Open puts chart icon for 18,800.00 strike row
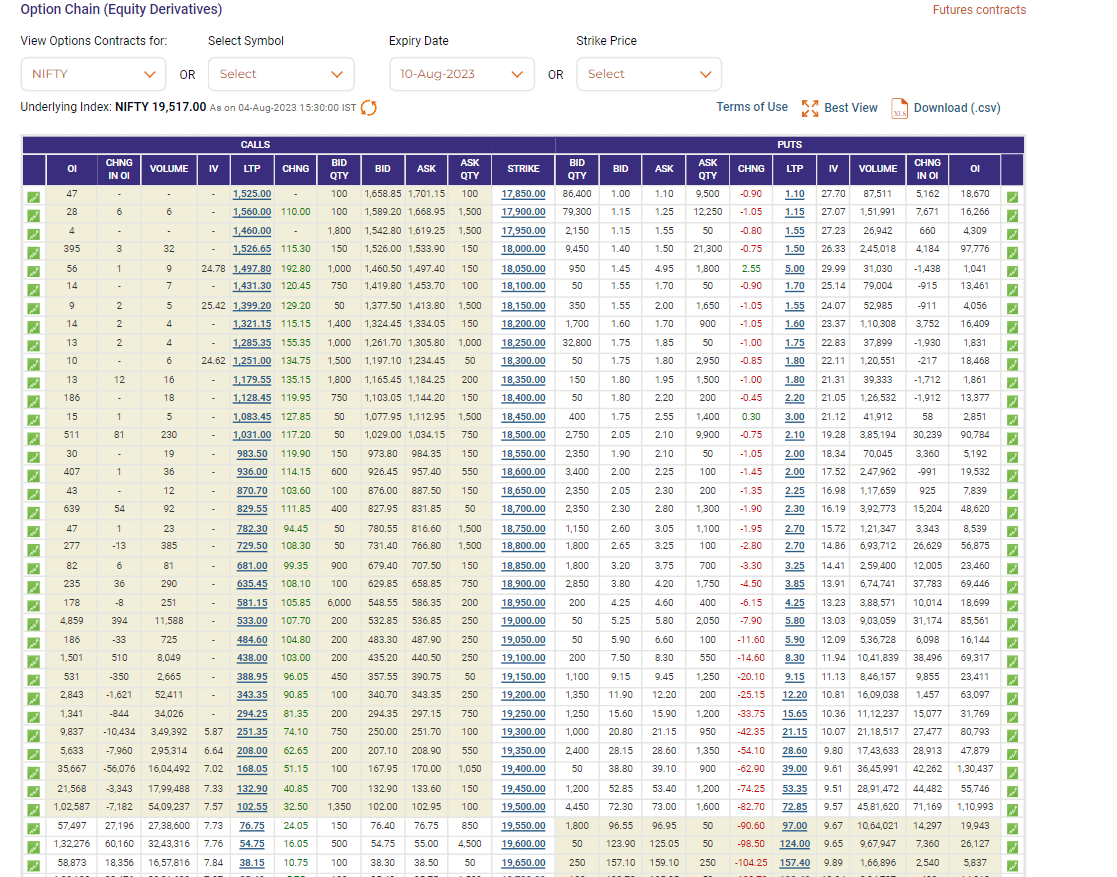 click(1012, 548)
